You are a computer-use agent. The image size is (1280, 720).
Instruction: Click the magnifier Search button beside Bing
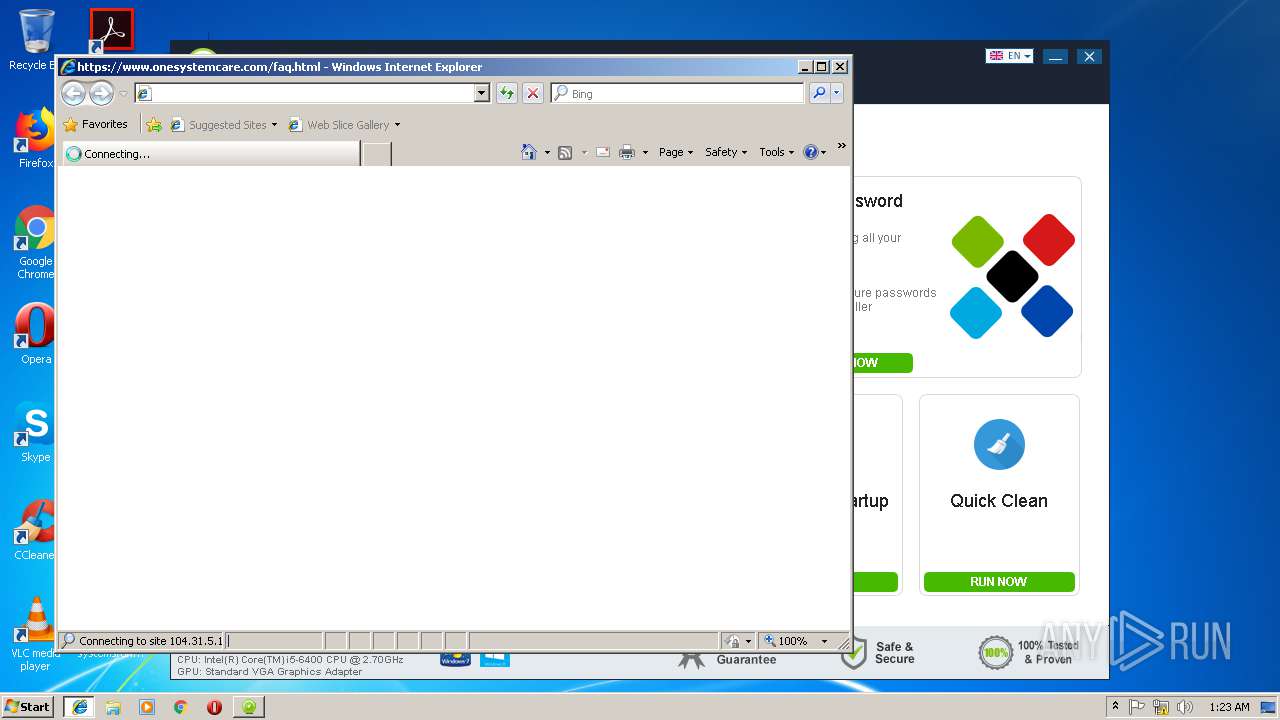tap(819, 93)
